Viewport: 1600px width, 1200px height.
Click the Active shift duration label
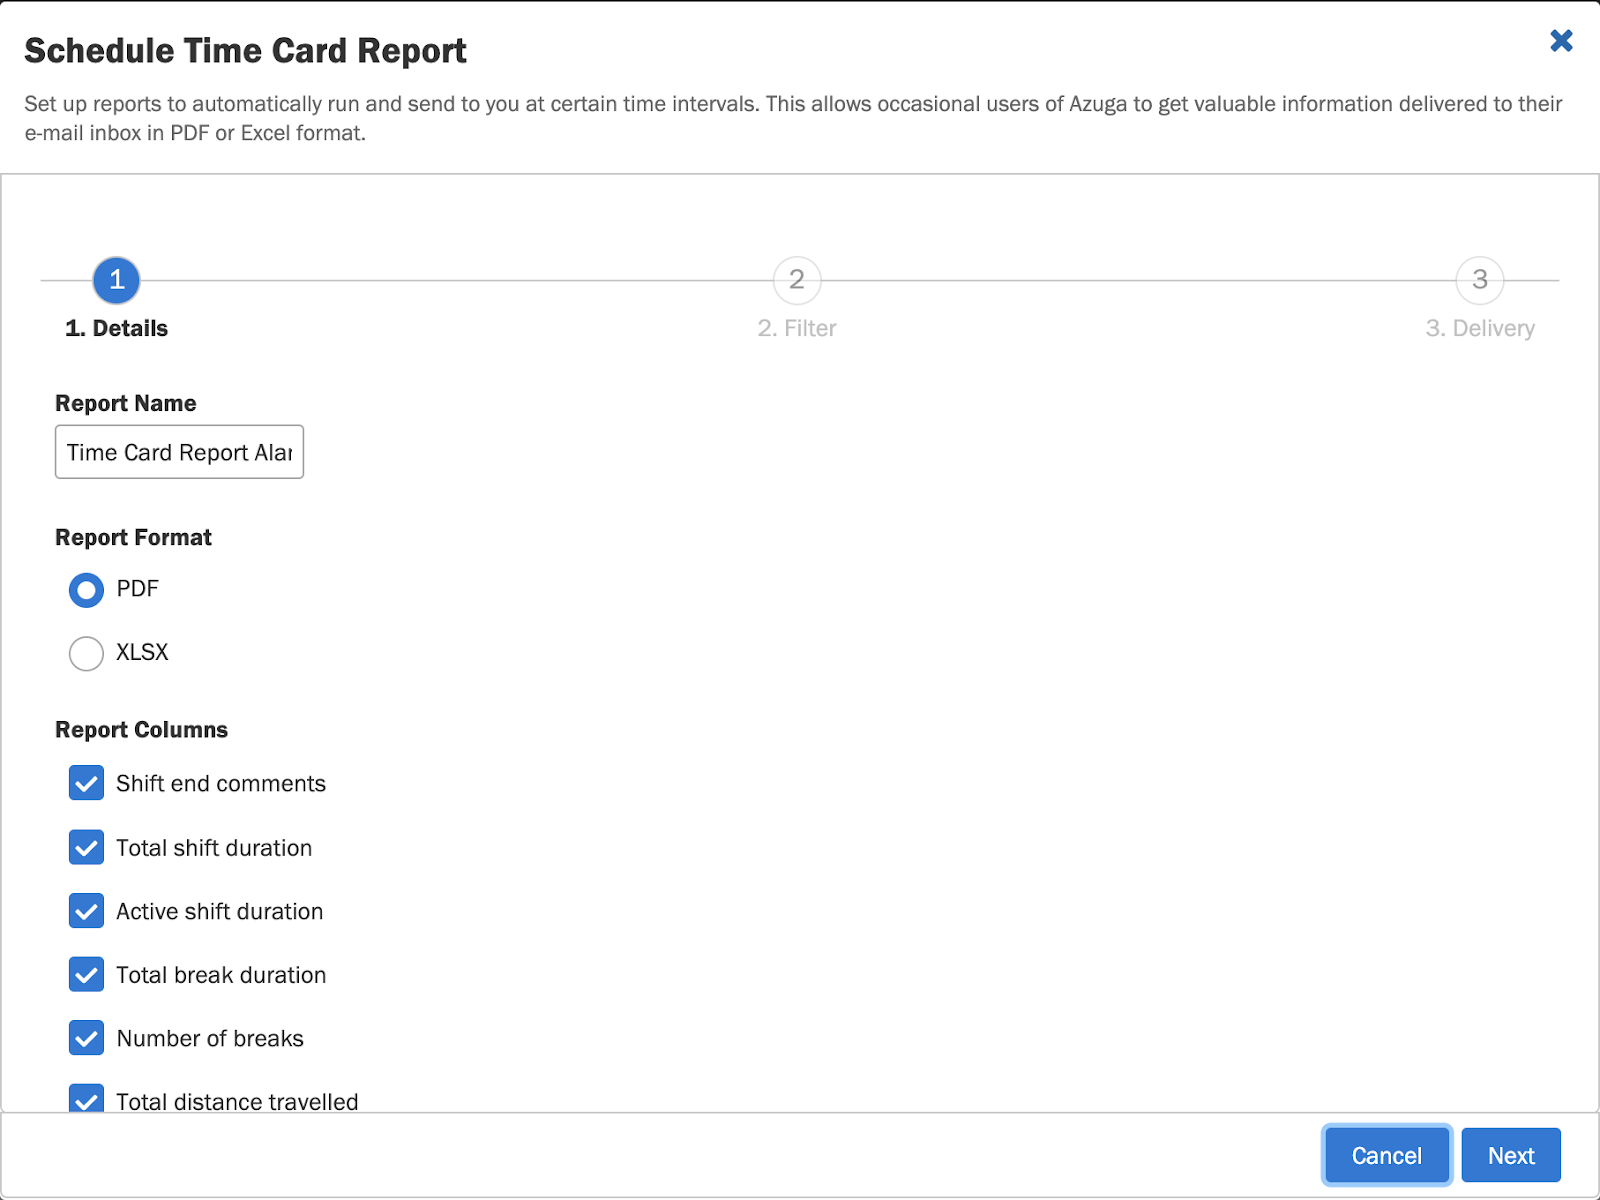[x=220, y=911]
